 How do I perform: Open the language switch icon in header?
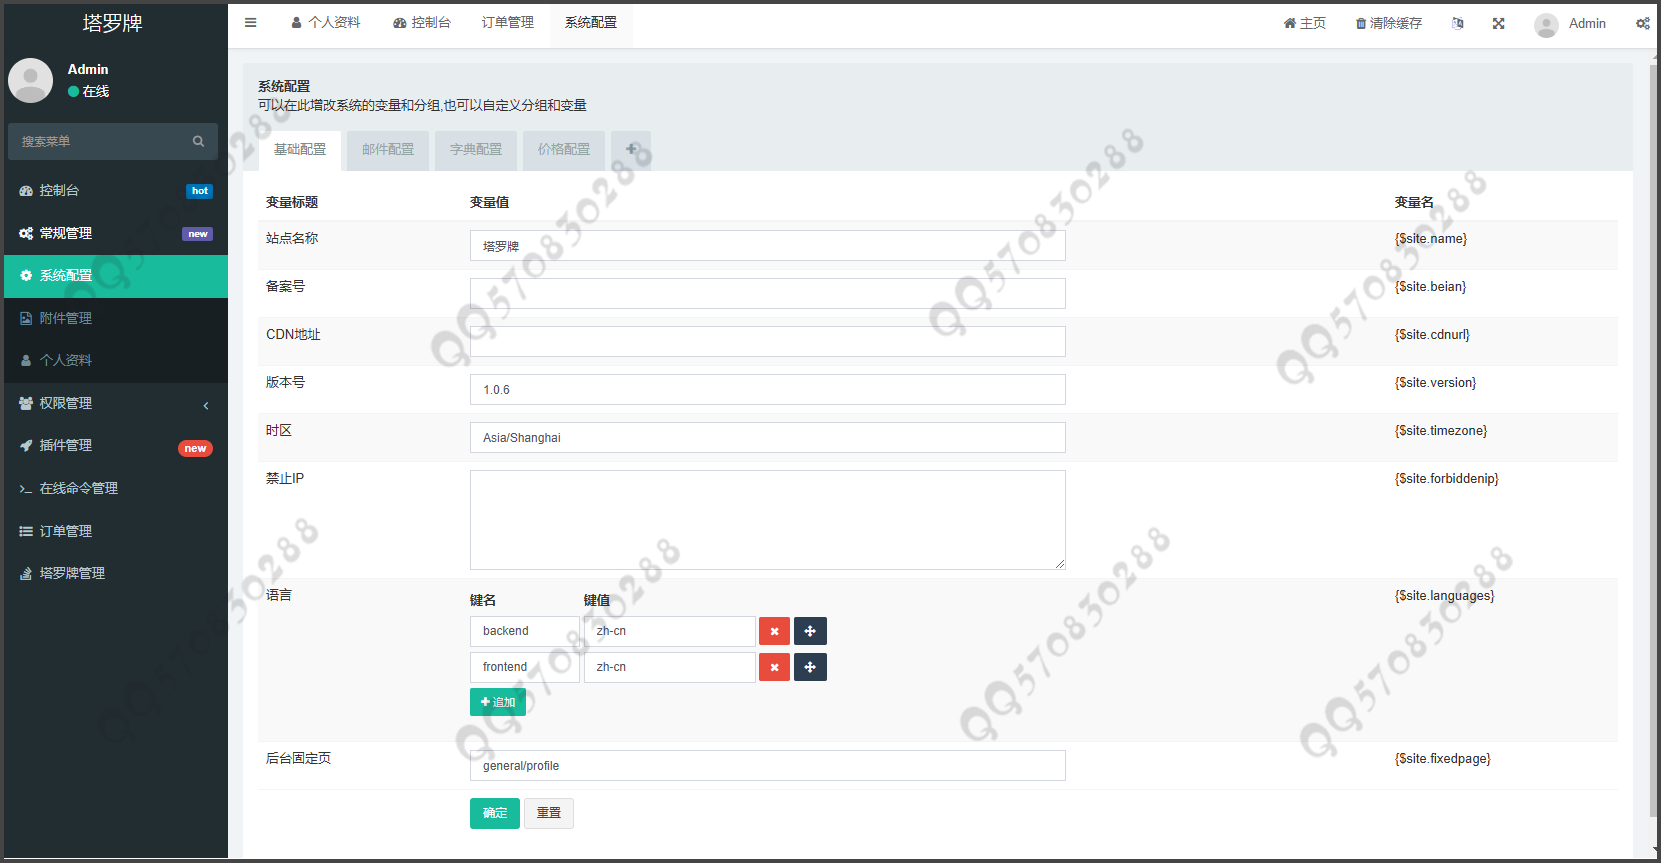[1457, 23]
